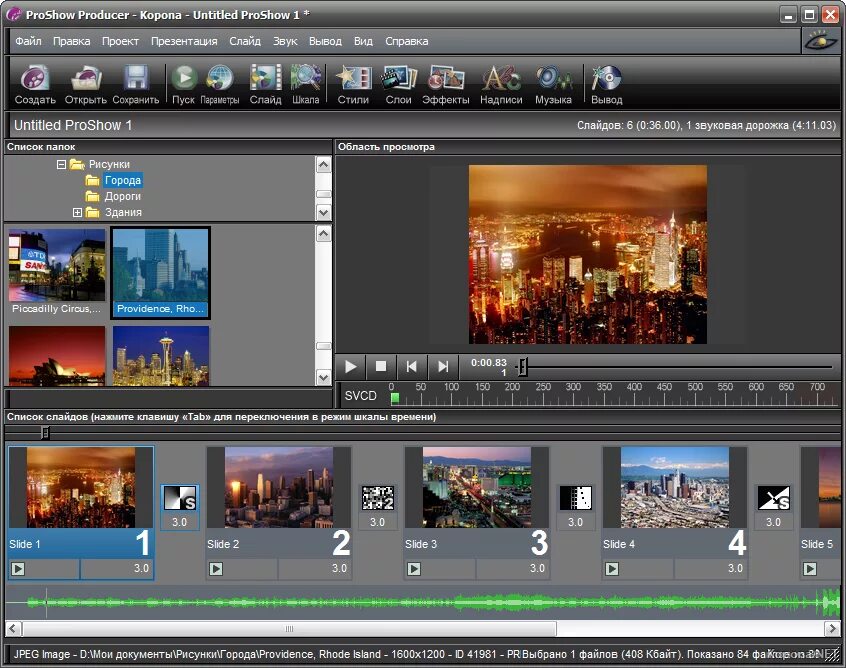The height and width of the screenshot is (668, 846).
Task: Click transition icon after Slide 4
Action: coord(773,498)
